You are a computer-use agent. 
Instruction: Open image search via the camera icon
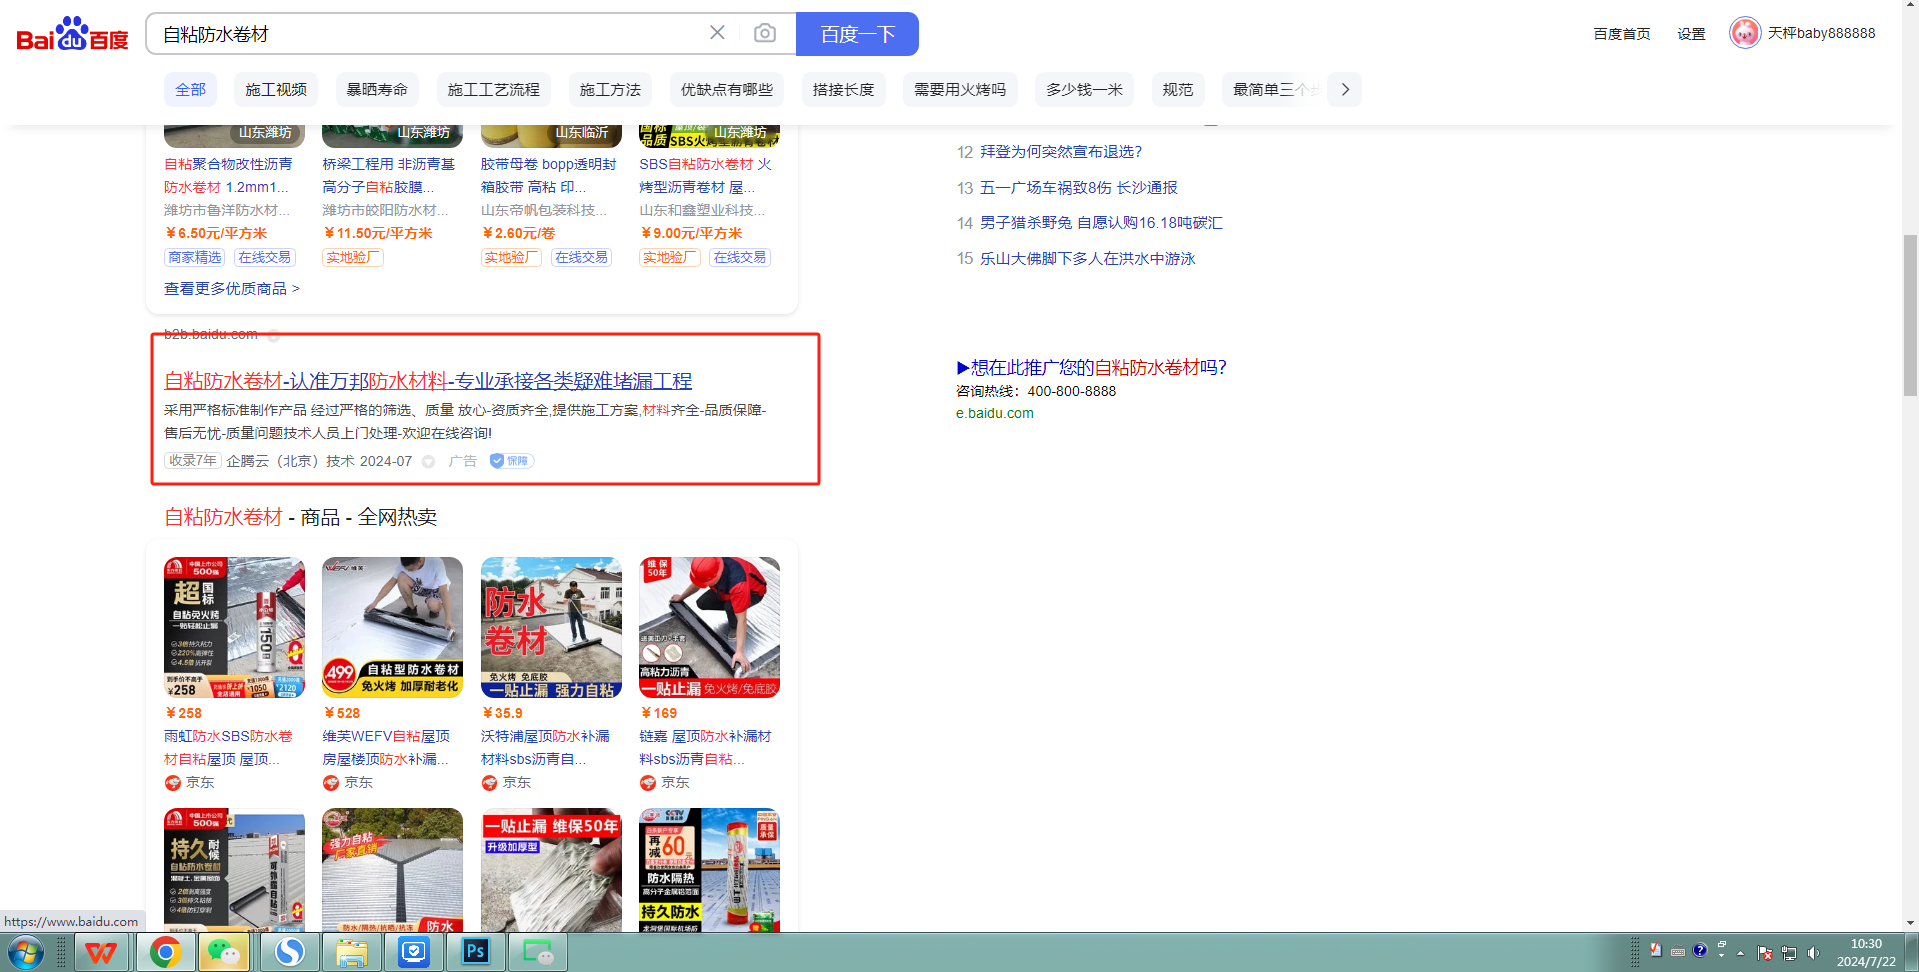(765, 33)
